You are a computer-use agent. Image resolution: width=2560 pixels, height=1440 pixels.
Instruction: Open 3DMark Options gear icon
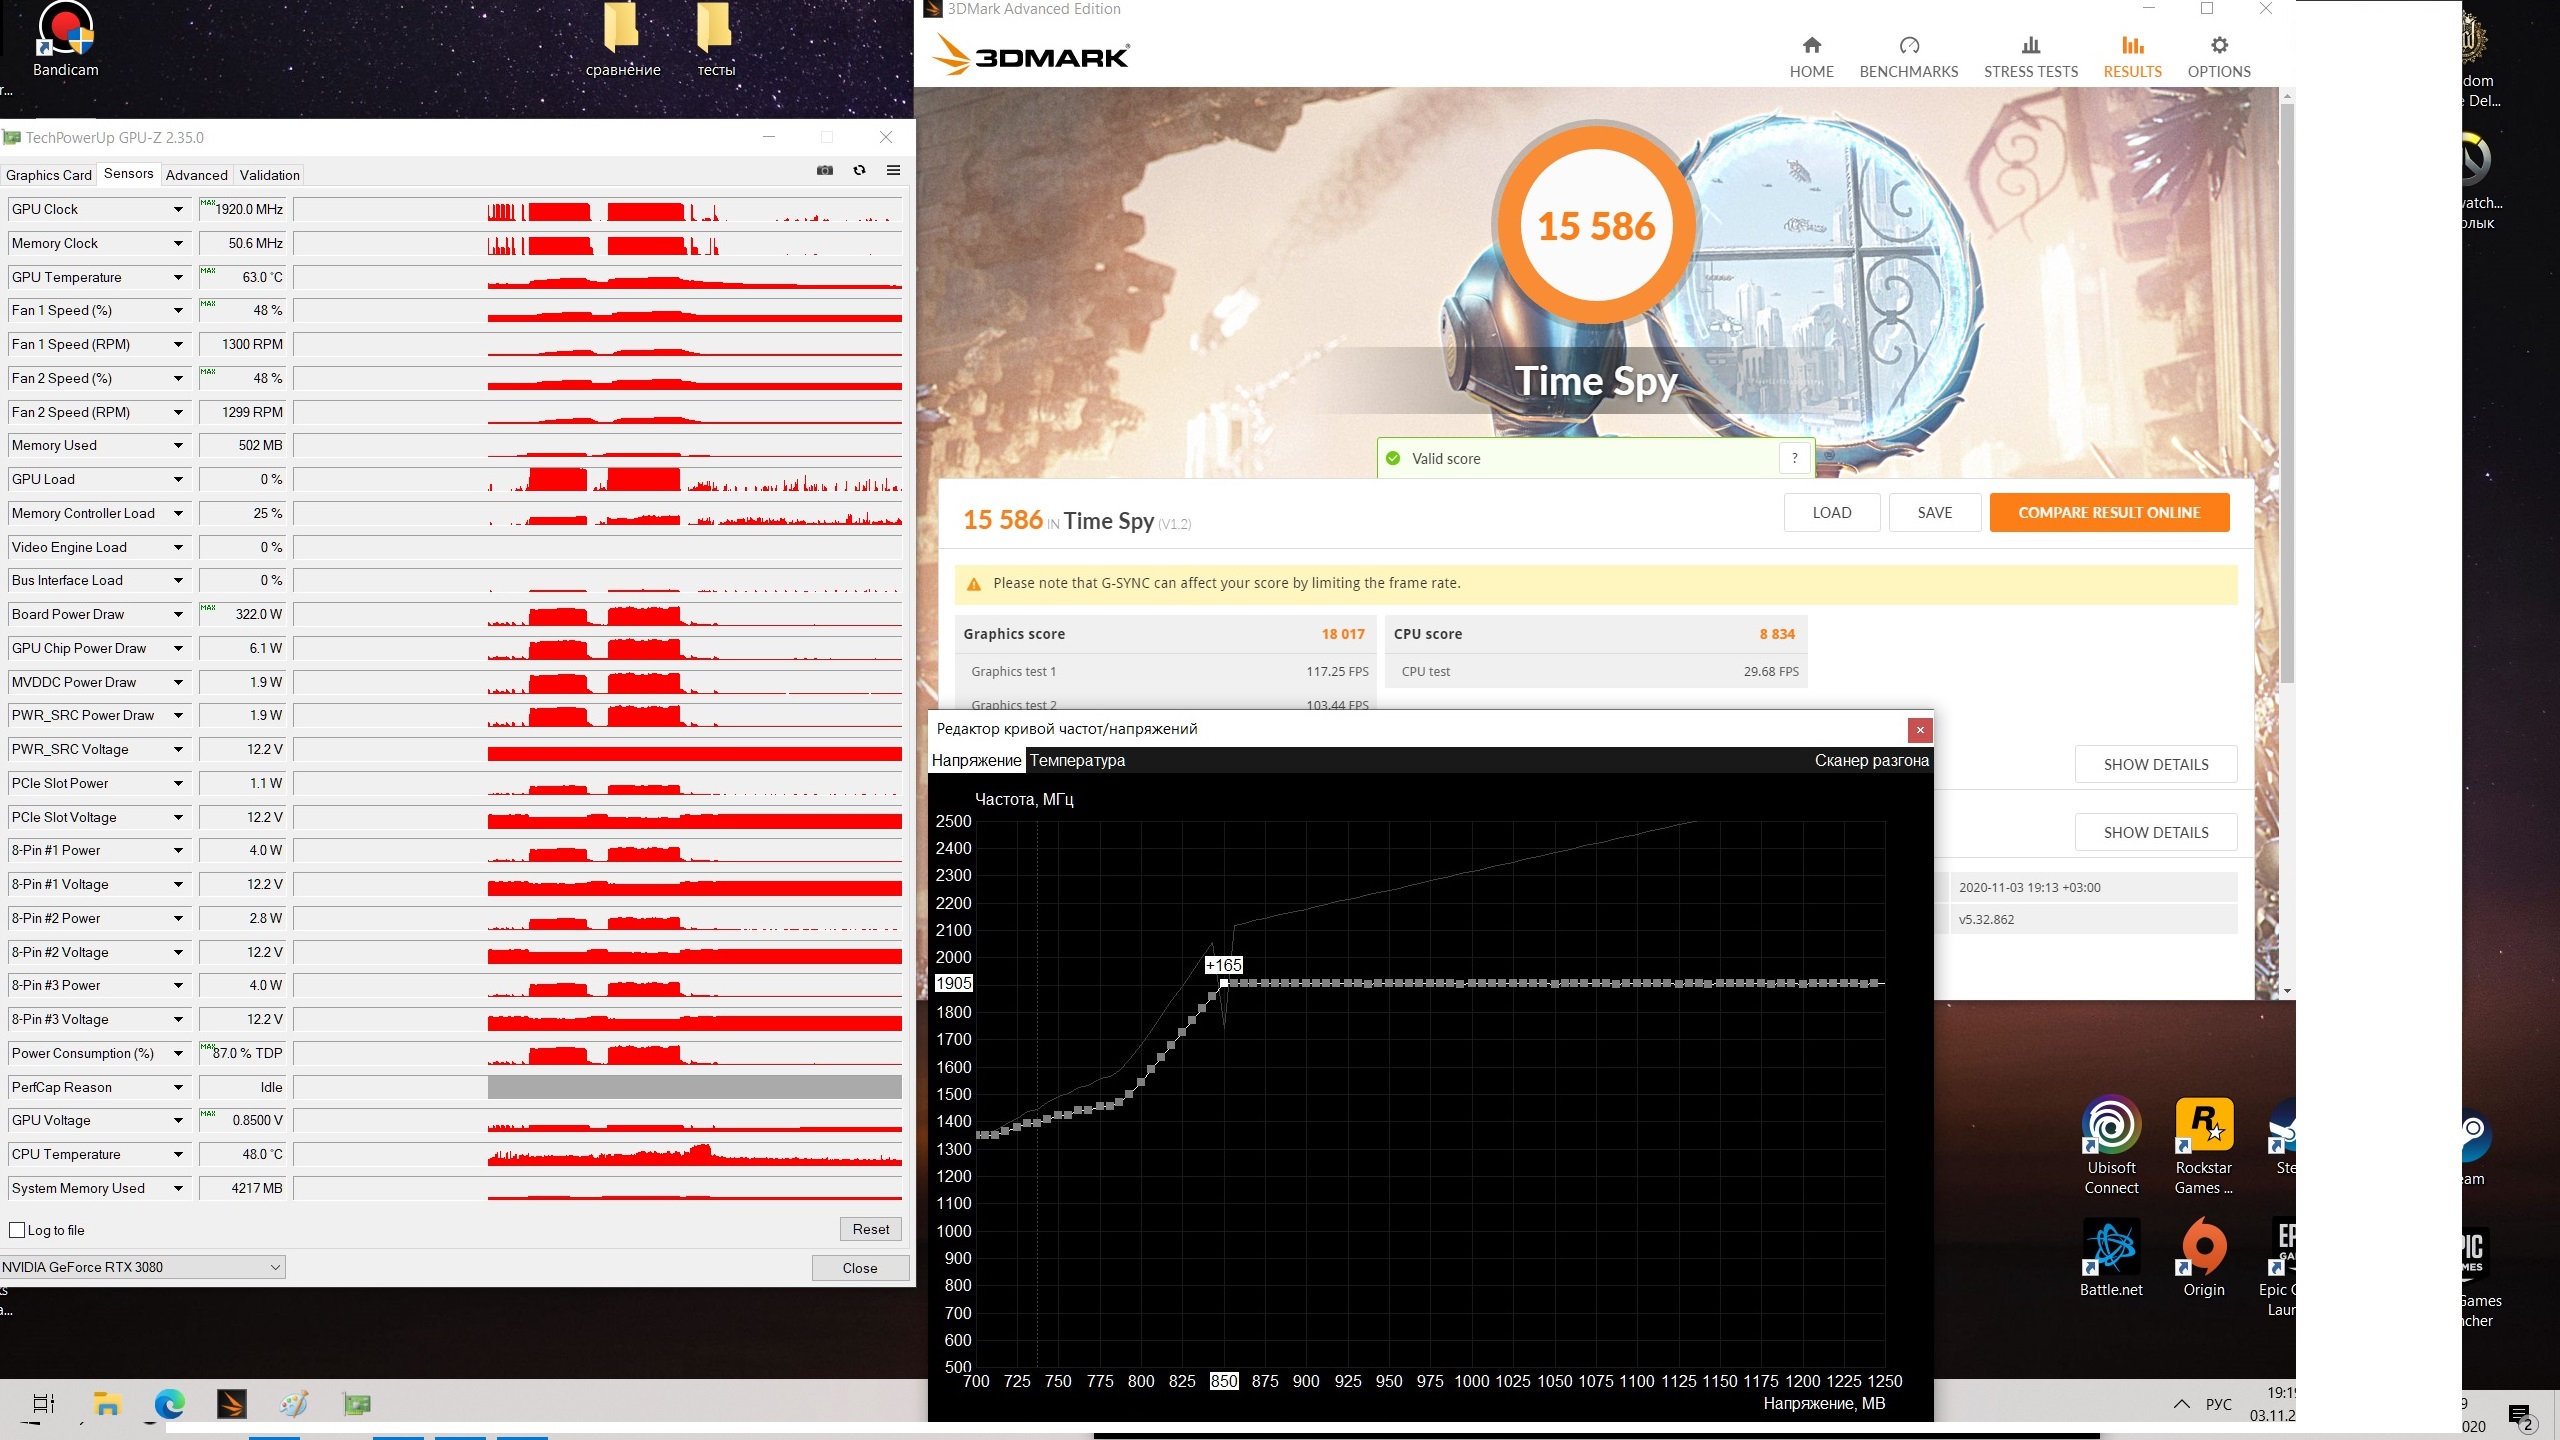(2218, 46)
